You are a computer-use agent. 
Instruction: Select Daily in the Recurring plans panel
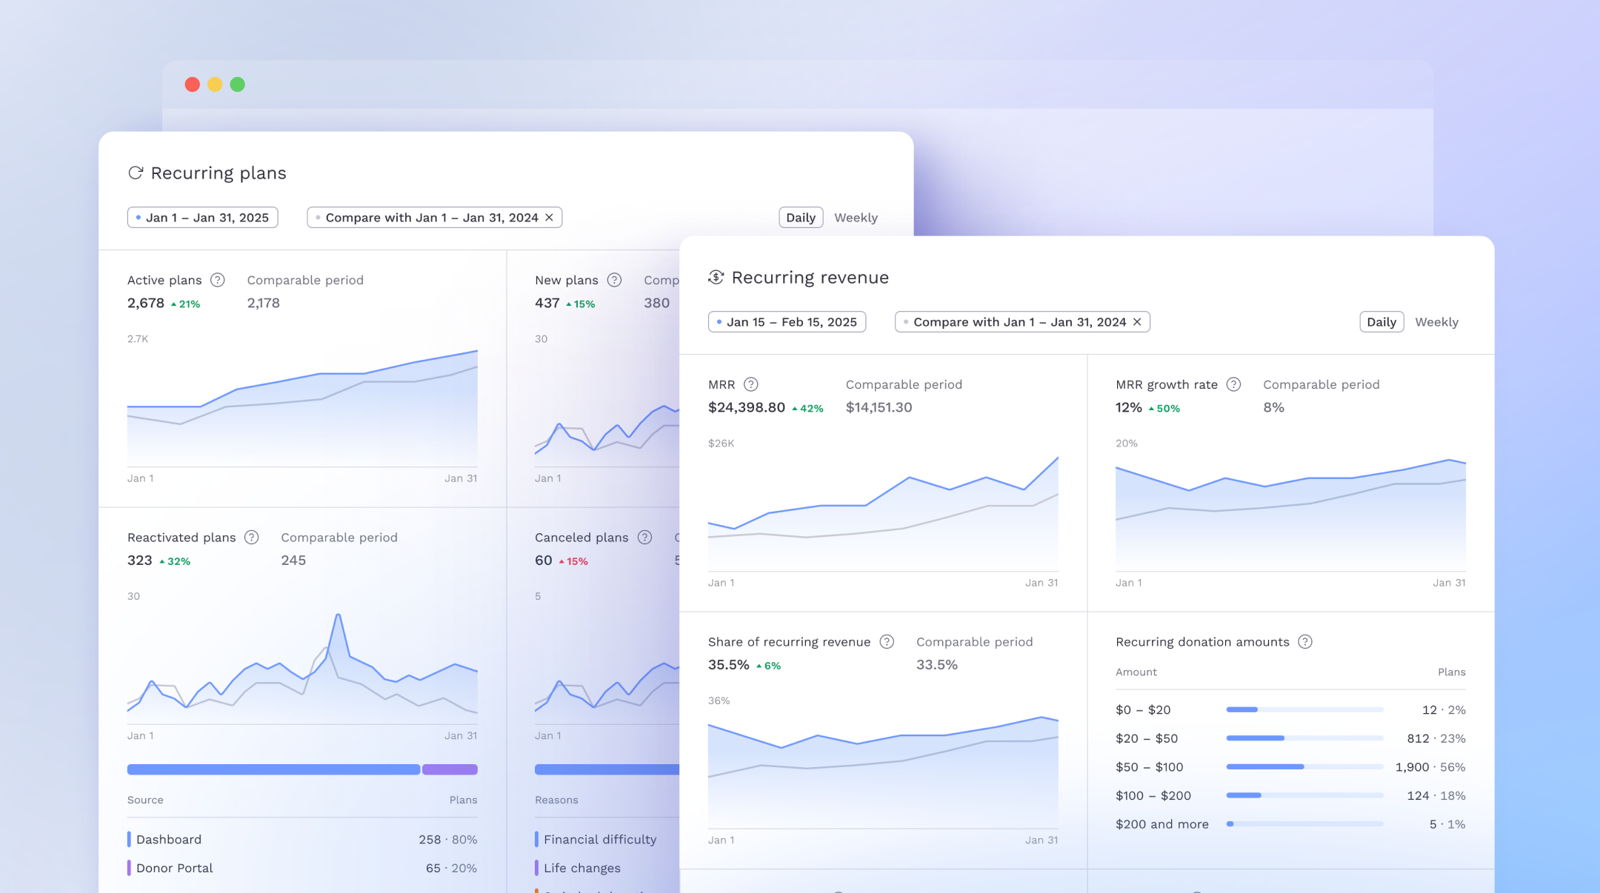click(800, 218)
